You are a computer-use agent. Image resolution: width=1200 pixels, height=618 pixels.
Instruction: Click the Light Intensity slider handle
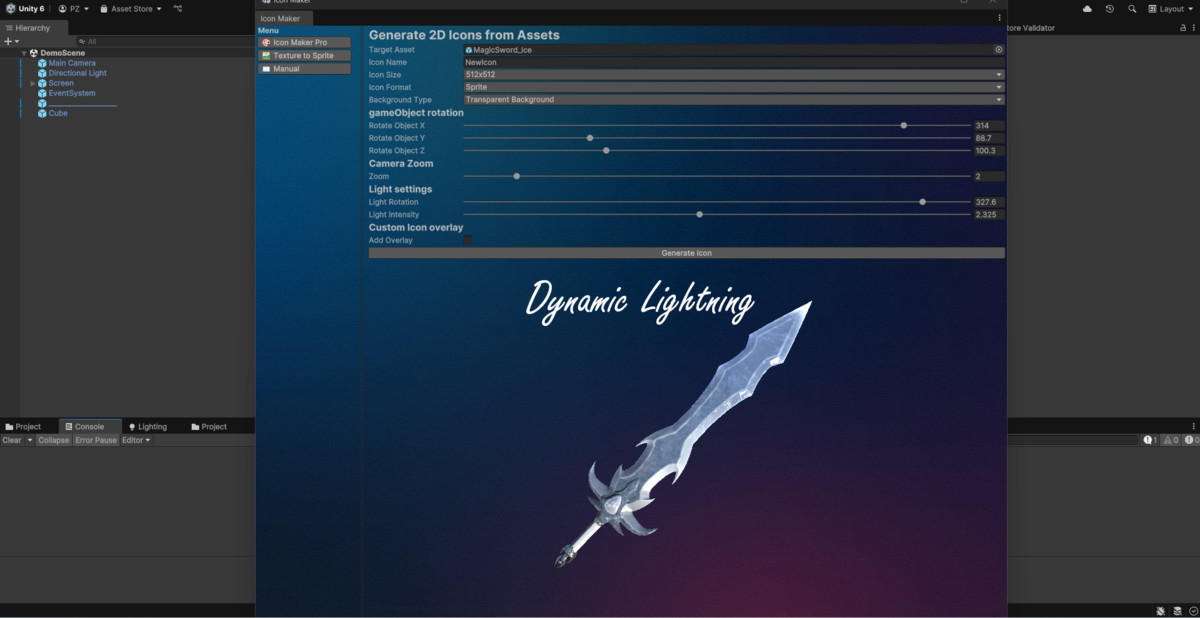click(699, 215)
